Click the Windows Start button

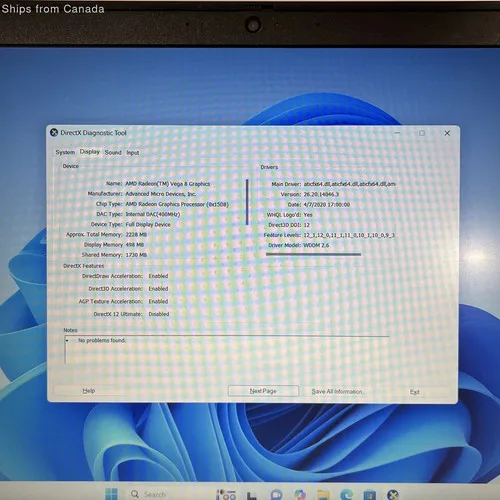(x=111, y=494)
